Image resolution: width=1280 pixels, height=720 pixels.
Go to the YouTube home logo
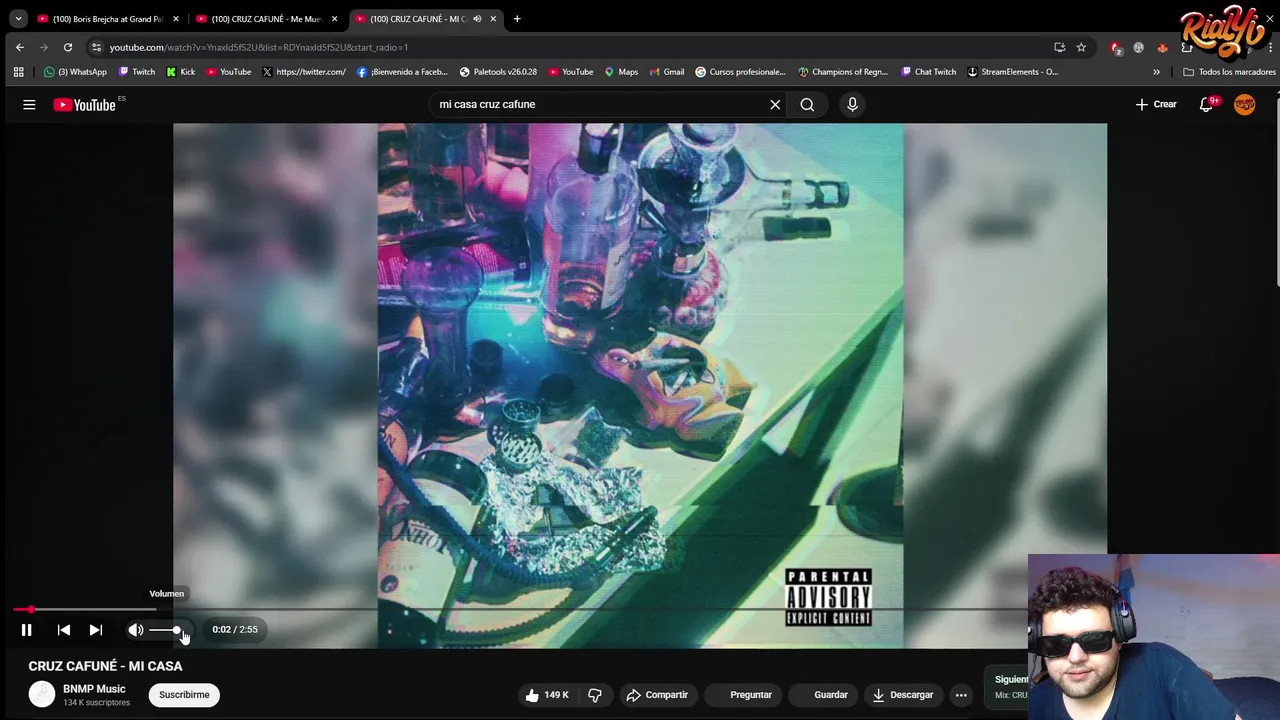86,104
